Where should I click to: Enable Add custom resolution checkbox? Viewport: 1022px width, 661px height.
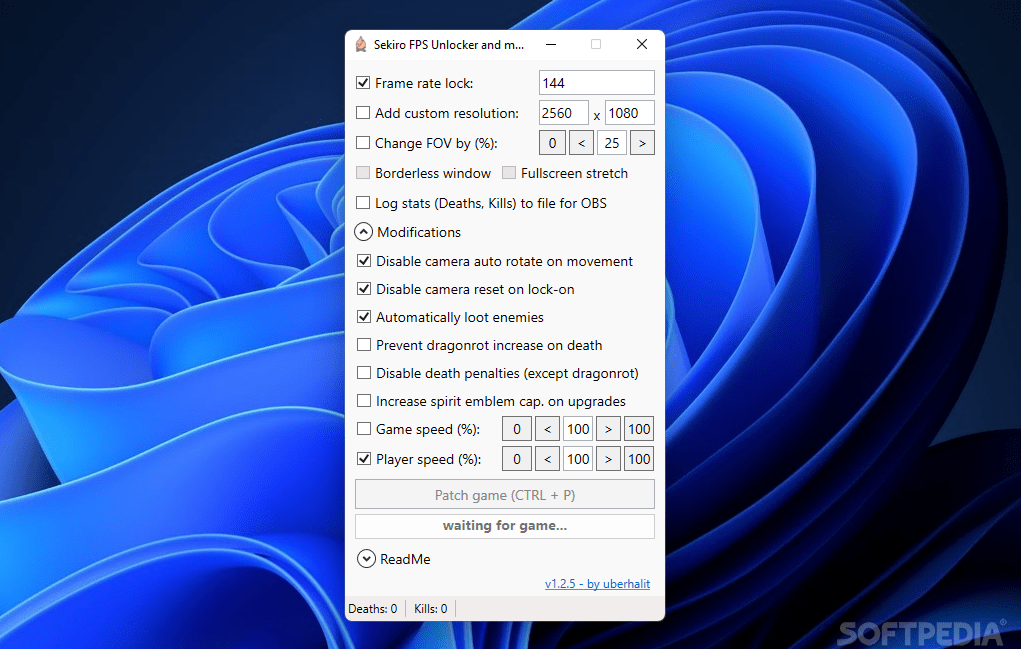[363, 113]
